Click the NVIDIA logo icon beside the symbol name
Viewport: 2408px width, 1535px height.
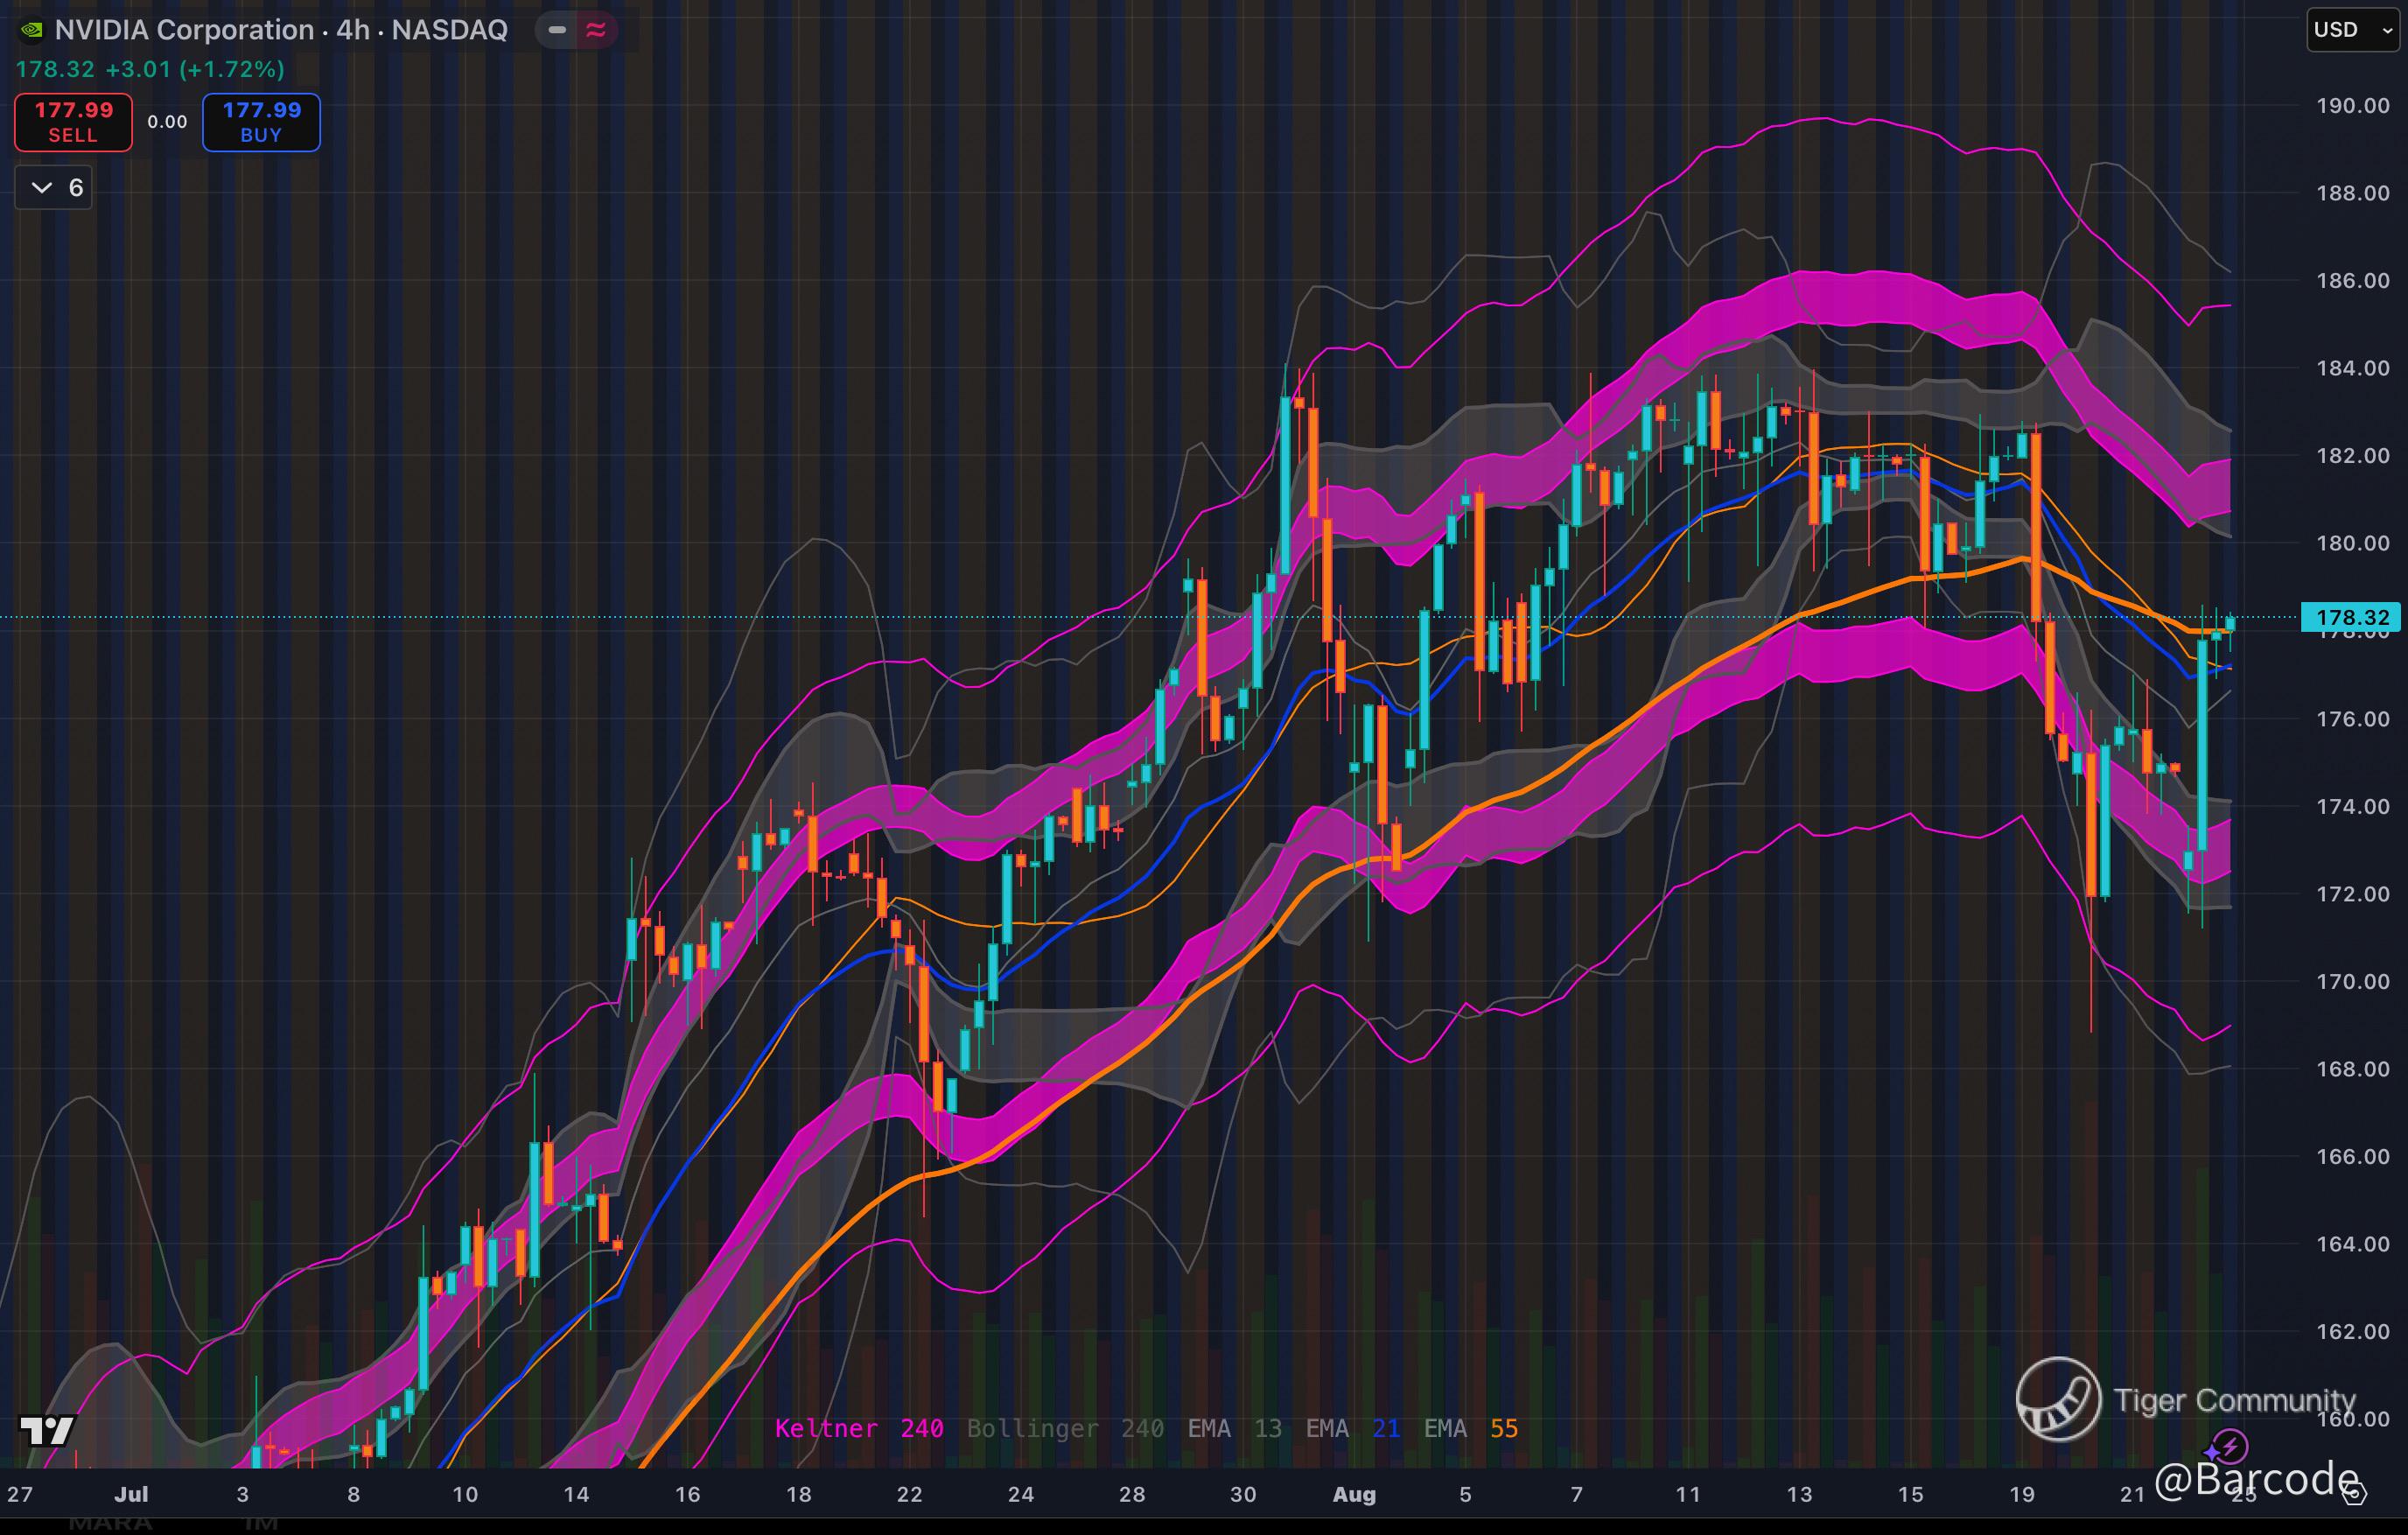click(x=31, y=30)
